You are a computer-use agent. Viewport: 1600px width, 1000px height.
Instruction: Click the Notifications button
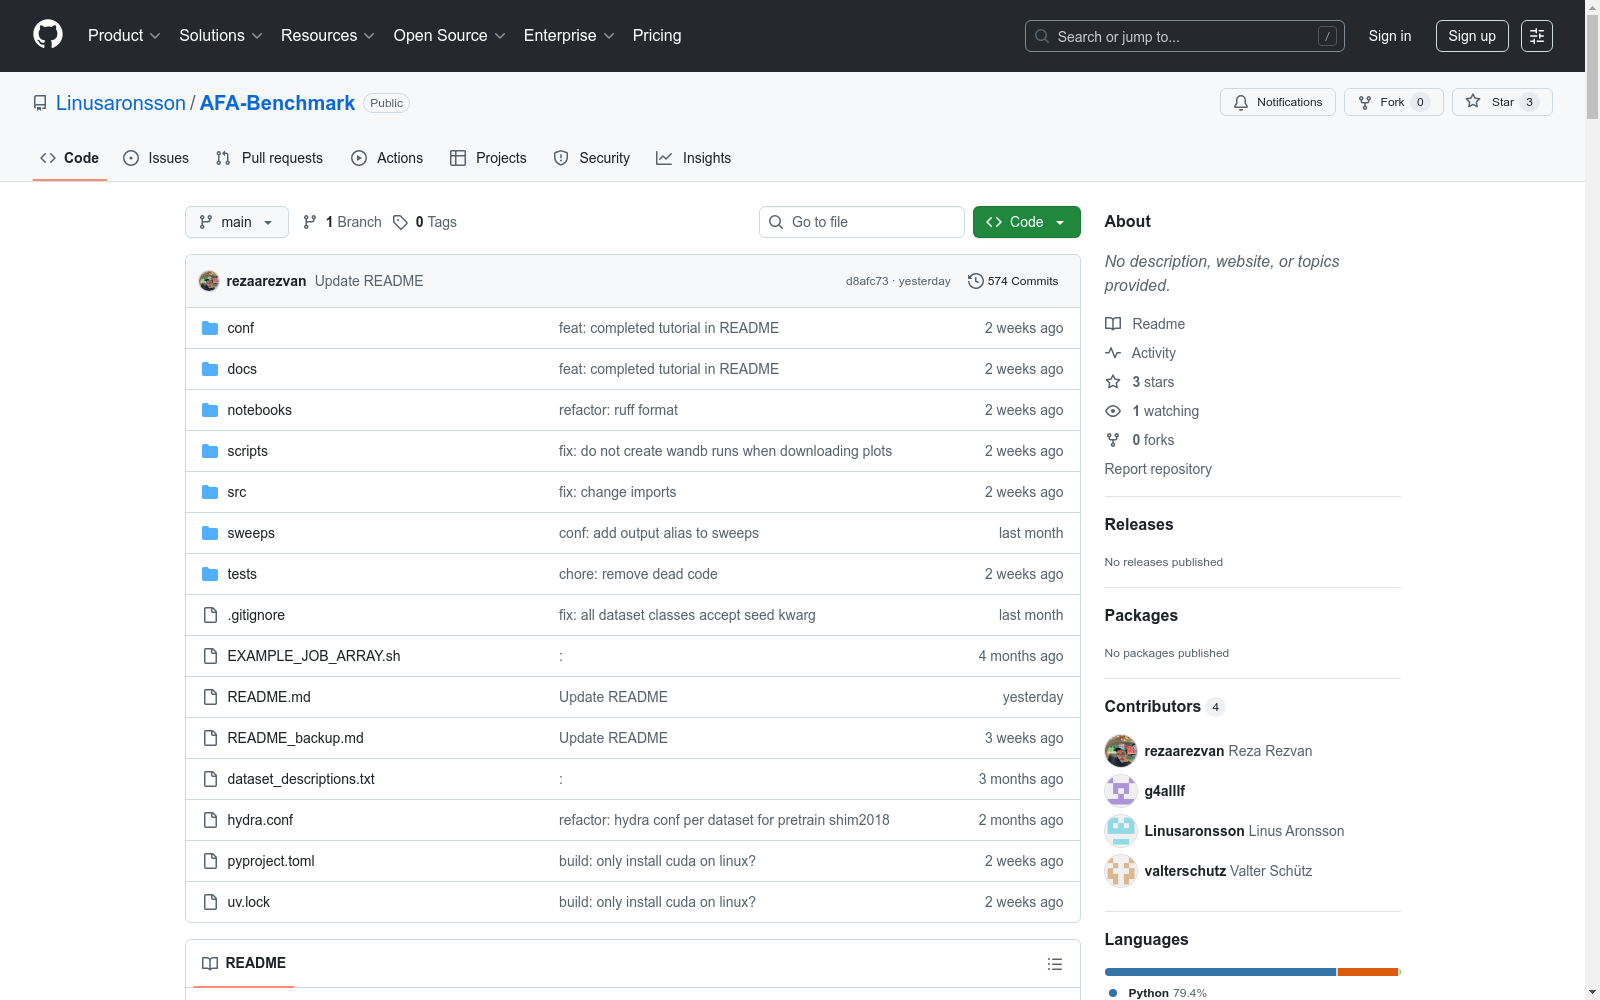click(1278, 102)
